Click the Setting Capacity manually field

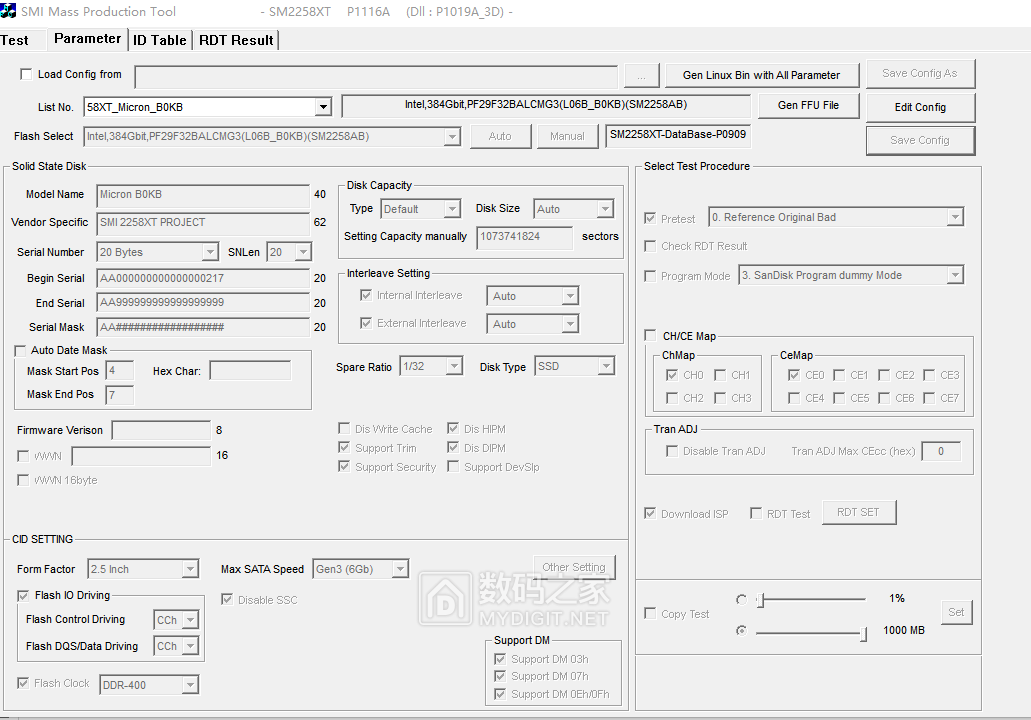[525, 237]
